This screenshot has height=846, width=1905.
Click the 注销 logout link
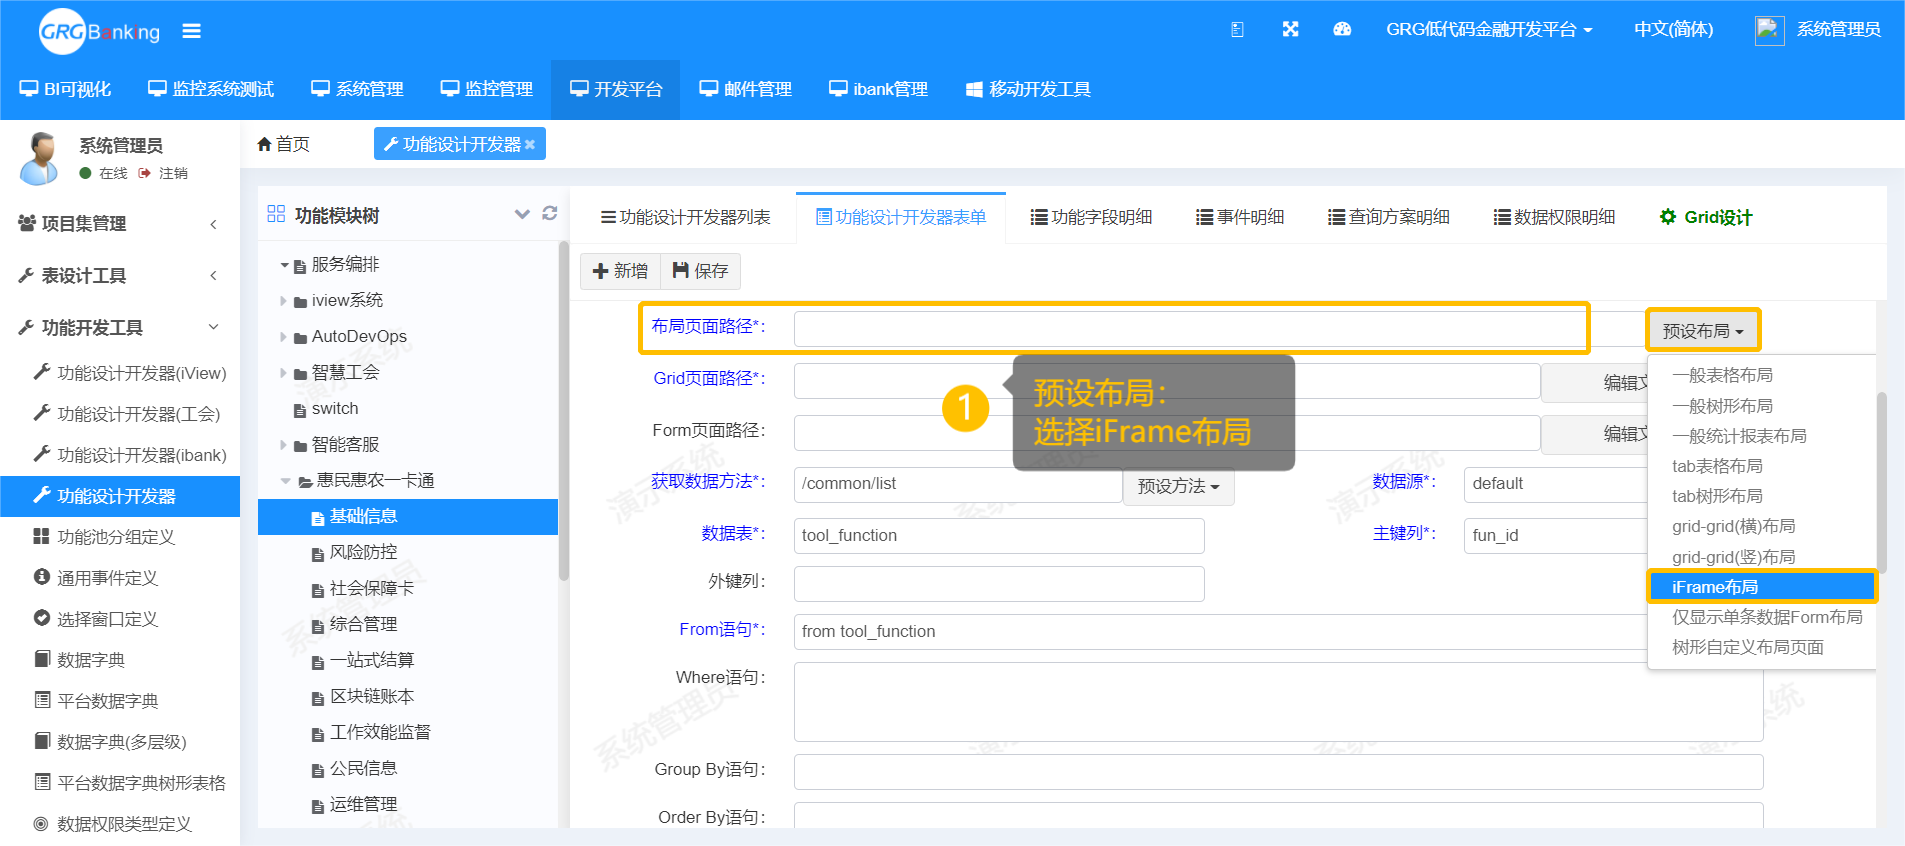pos(173,173)
